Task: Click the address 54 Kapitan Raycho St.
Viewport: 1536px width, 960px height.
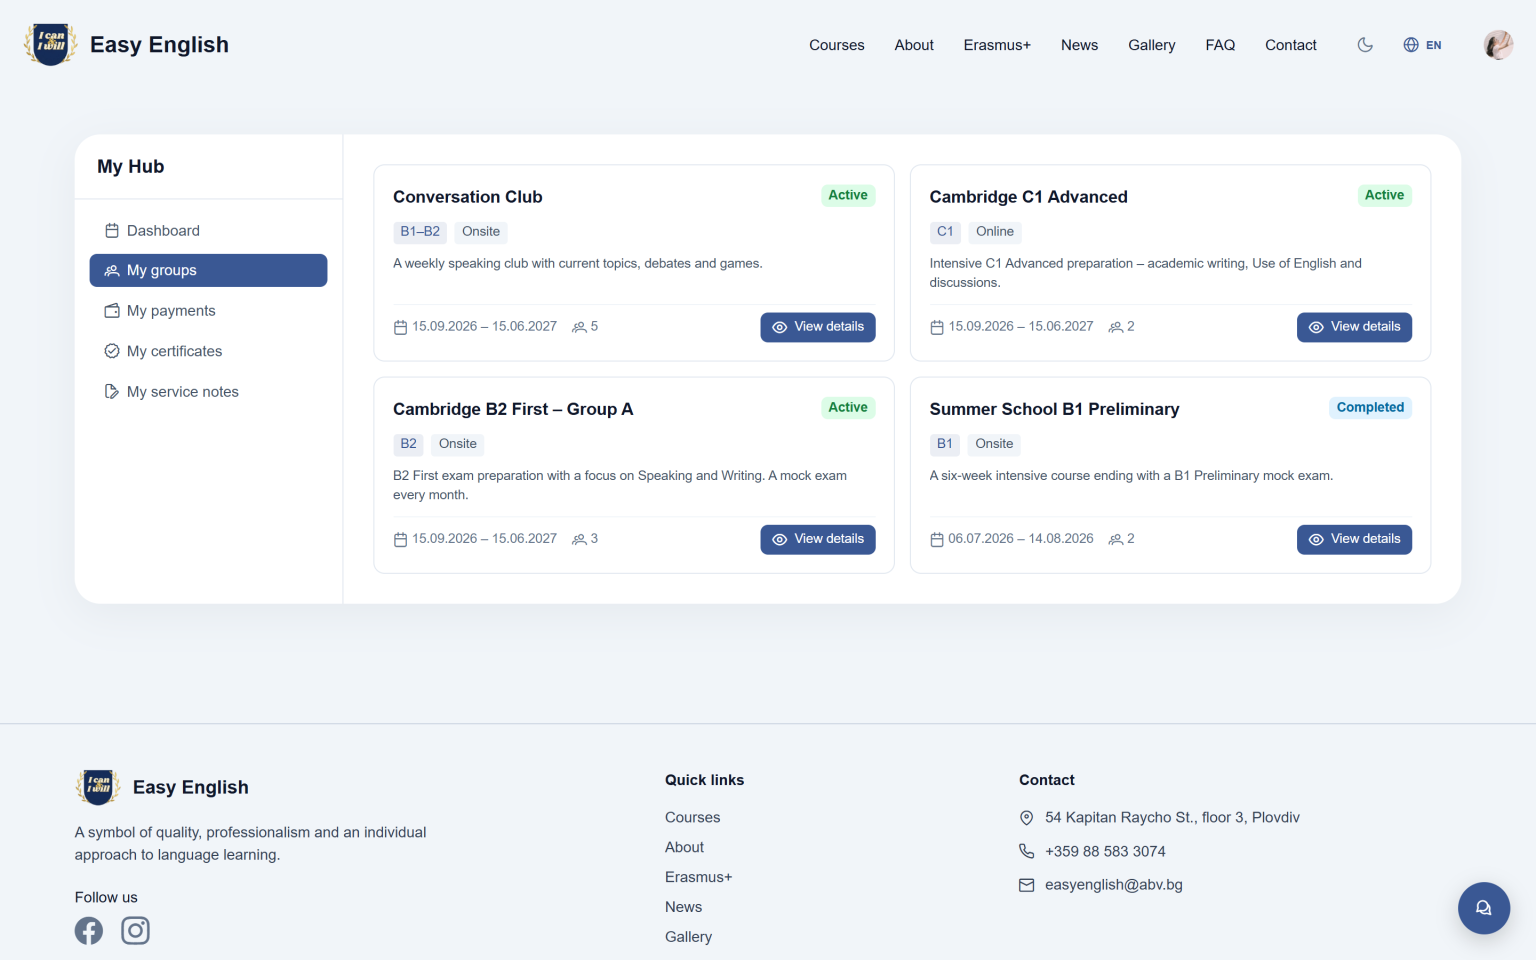Action: [1172, 818]
